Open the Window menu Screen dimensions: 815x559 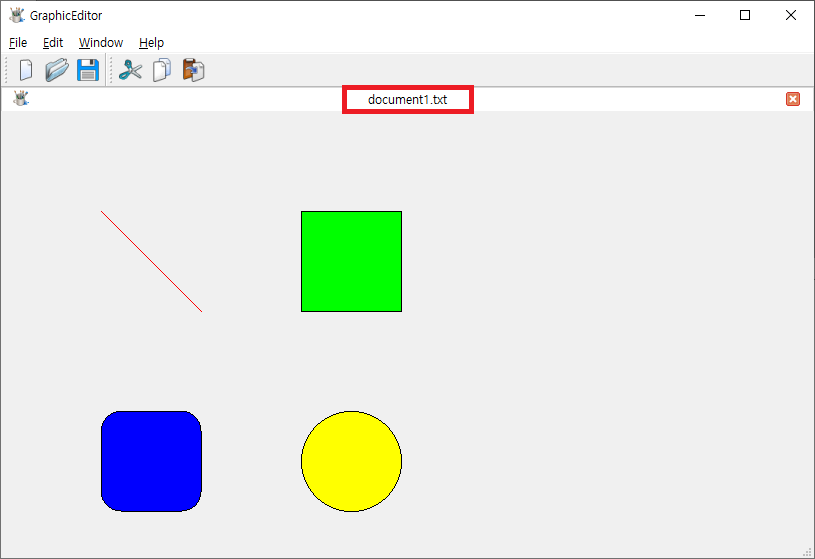coord(101,43)
